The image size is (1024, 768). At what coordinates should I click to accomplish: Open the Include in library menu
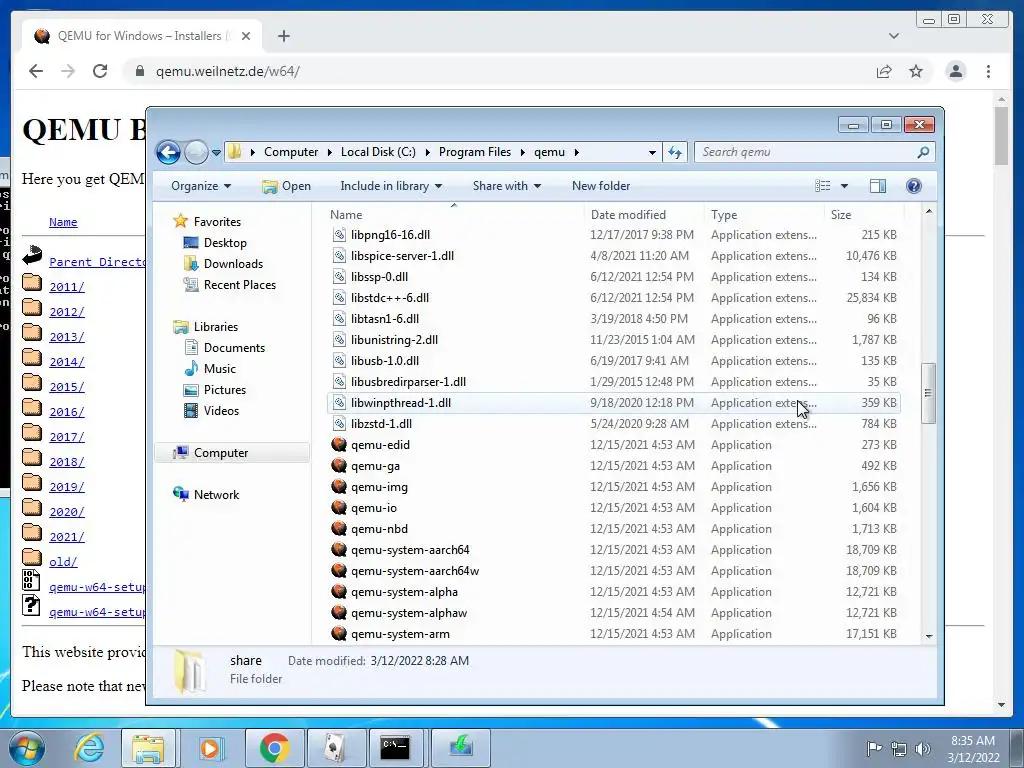tap(391, 186)
